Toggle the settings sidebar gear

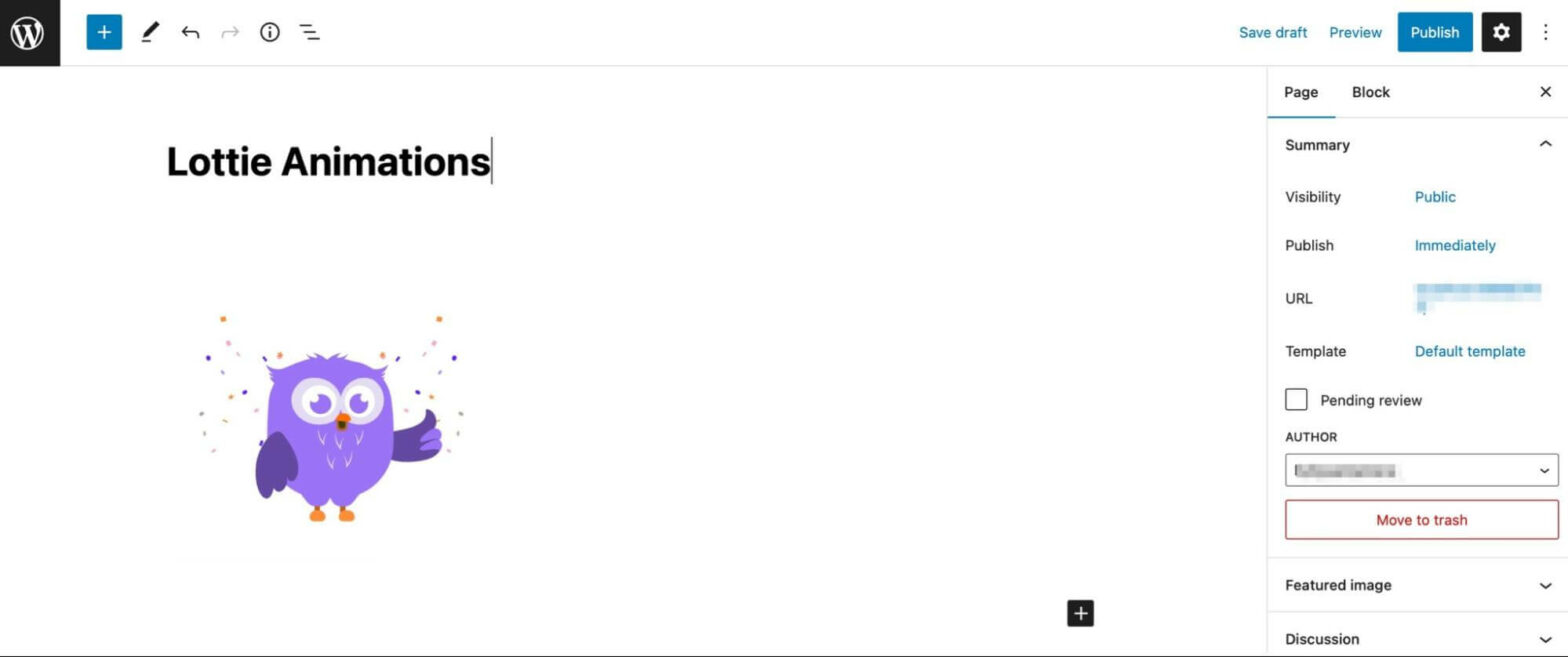point(1500,31)
